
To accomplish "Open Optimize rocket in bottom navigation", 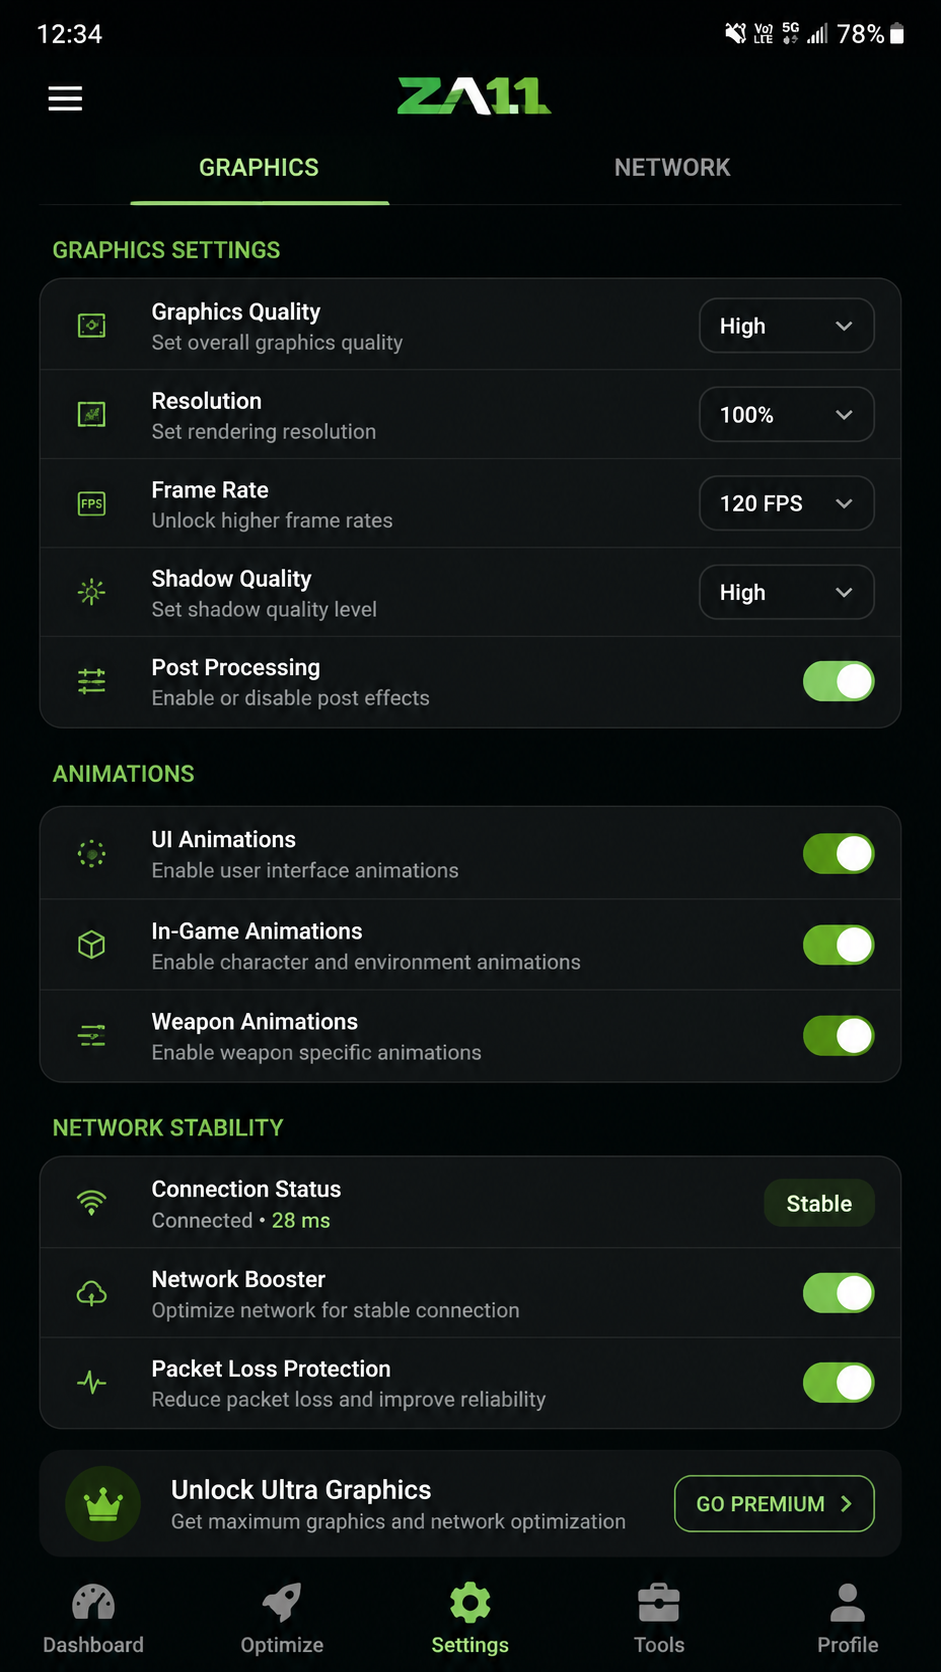I will coord(282,1619).
